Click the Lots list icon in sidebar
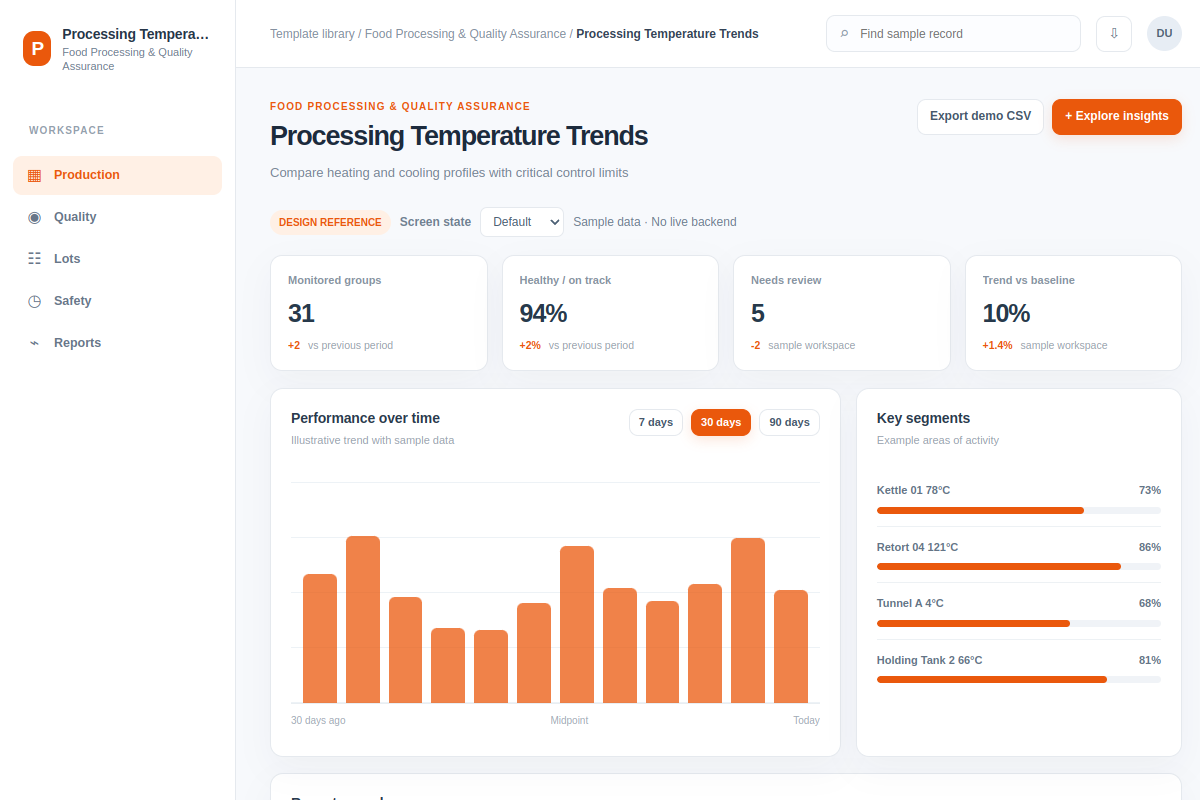This screenshot has height=800, width=1200. (x=34, y=259)
